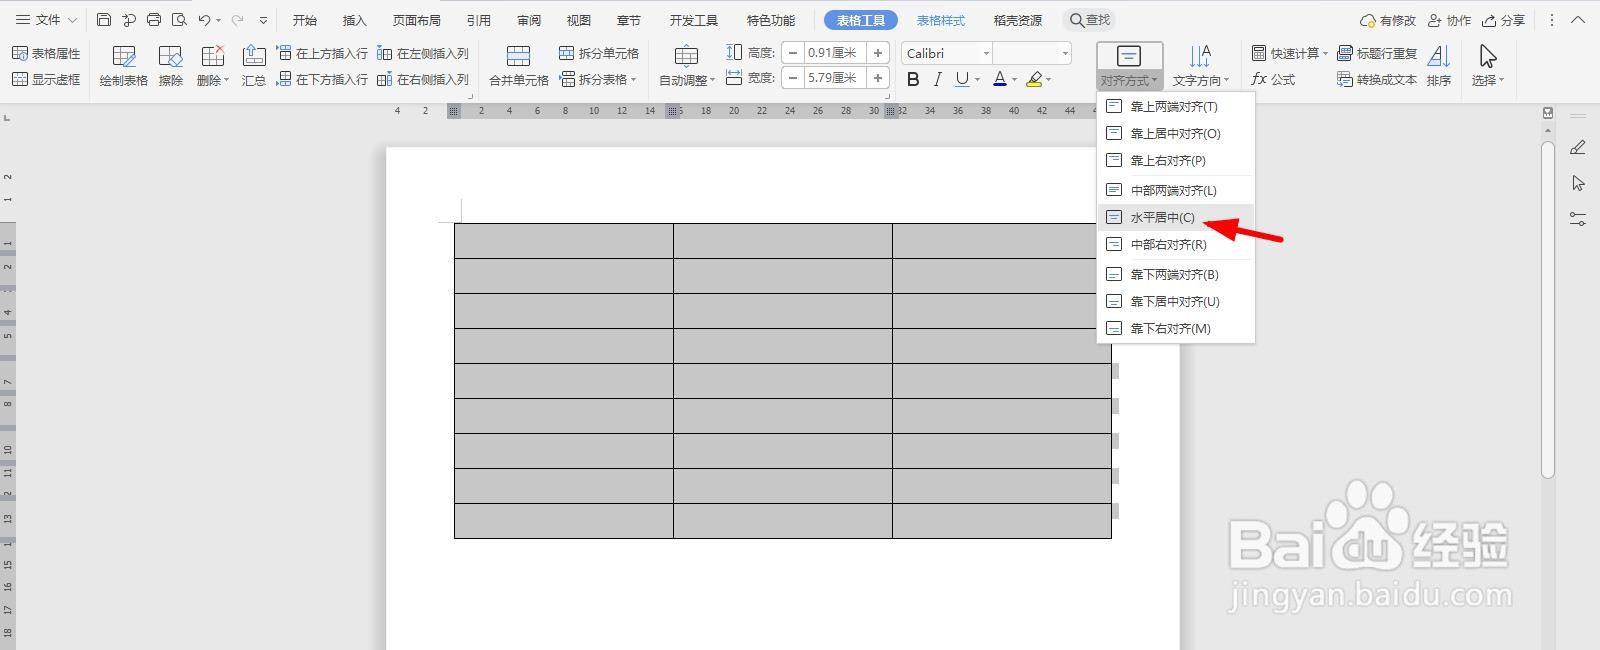Screen dimensions: 1600x650
Task: Toggle 标题行重复 header row repeat
Action: coord(1377,53)
